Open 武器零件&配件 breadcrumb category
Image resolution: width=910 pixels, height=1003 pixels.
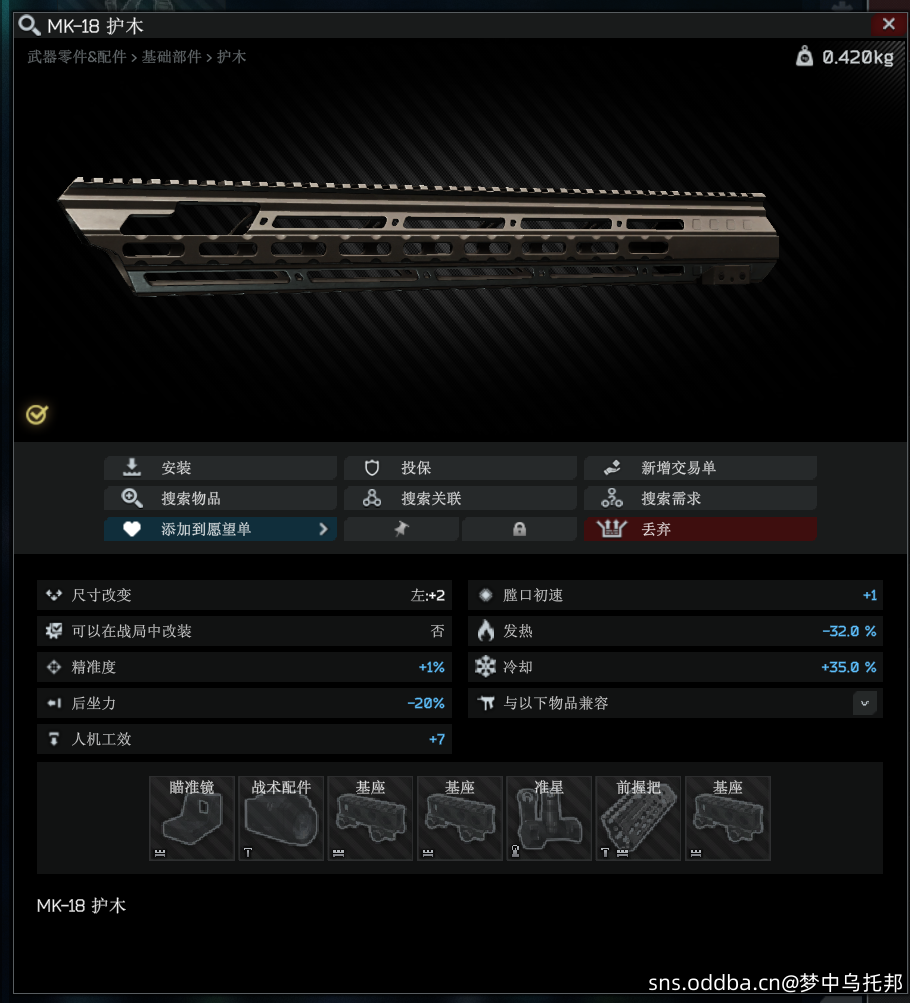click(77, 57)
